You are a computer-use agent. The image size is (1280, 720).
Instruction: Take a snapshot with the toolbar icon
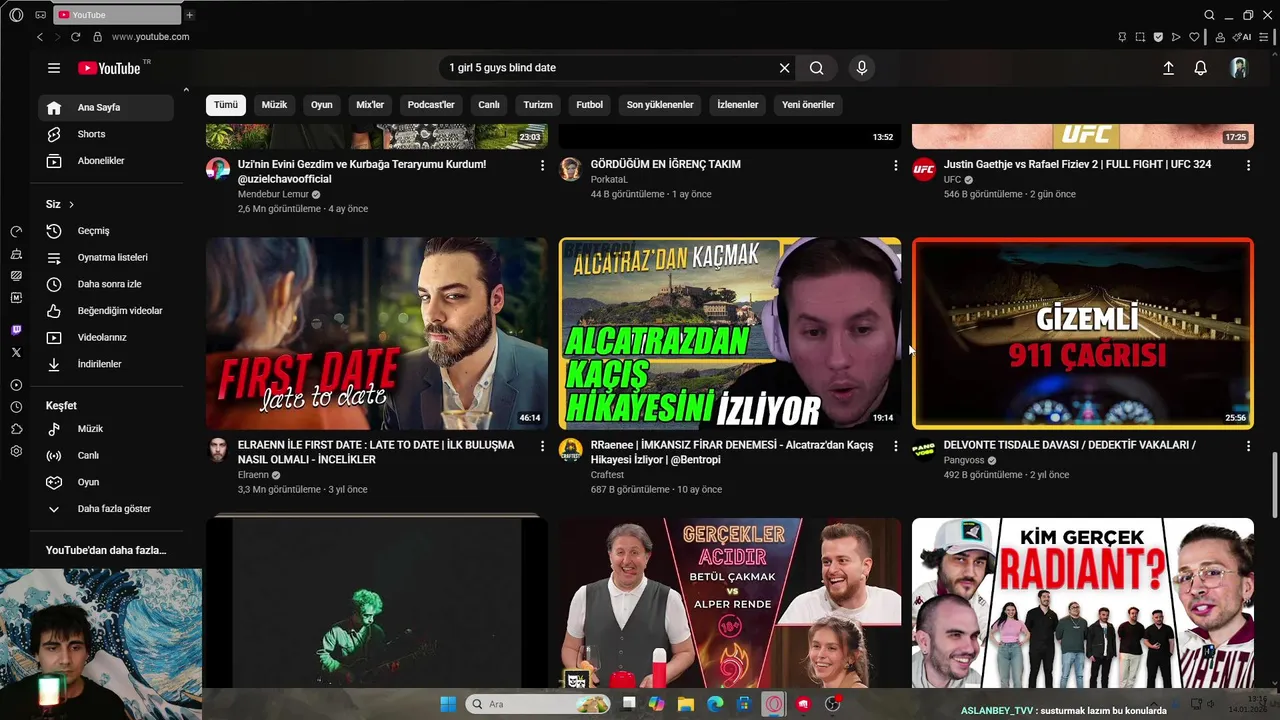[1140, 37]
